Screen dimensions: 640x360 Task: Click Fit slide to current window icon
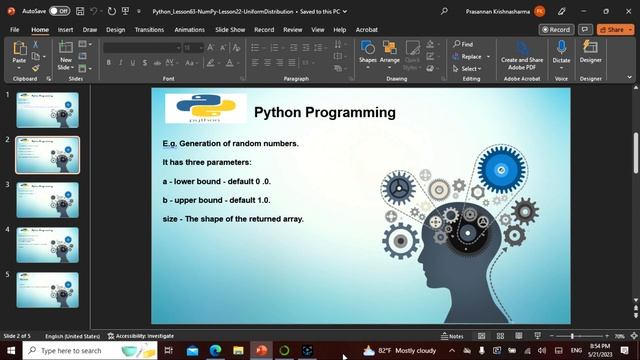(633, 336)
